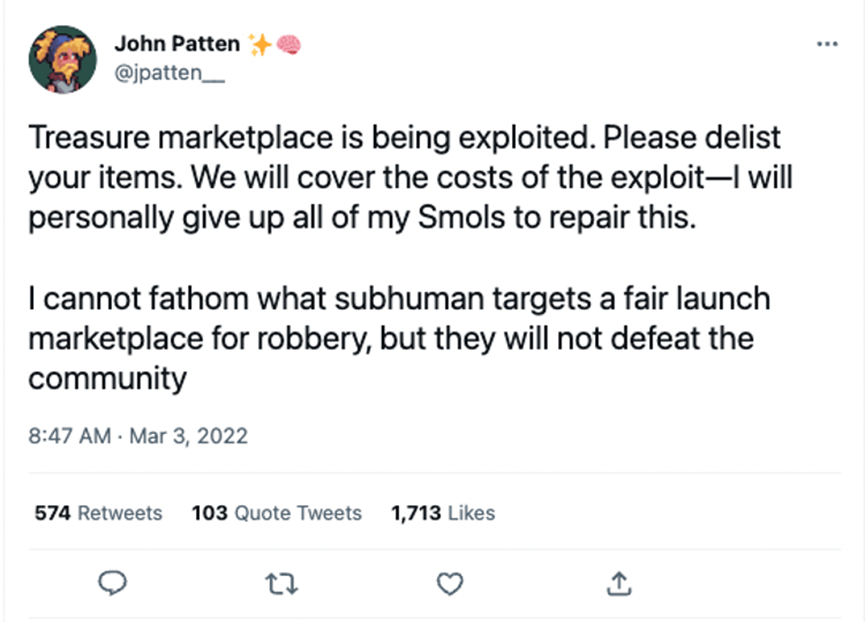See who gave the 1,713 Likes

pyautogui.click(x=443, y=513)
